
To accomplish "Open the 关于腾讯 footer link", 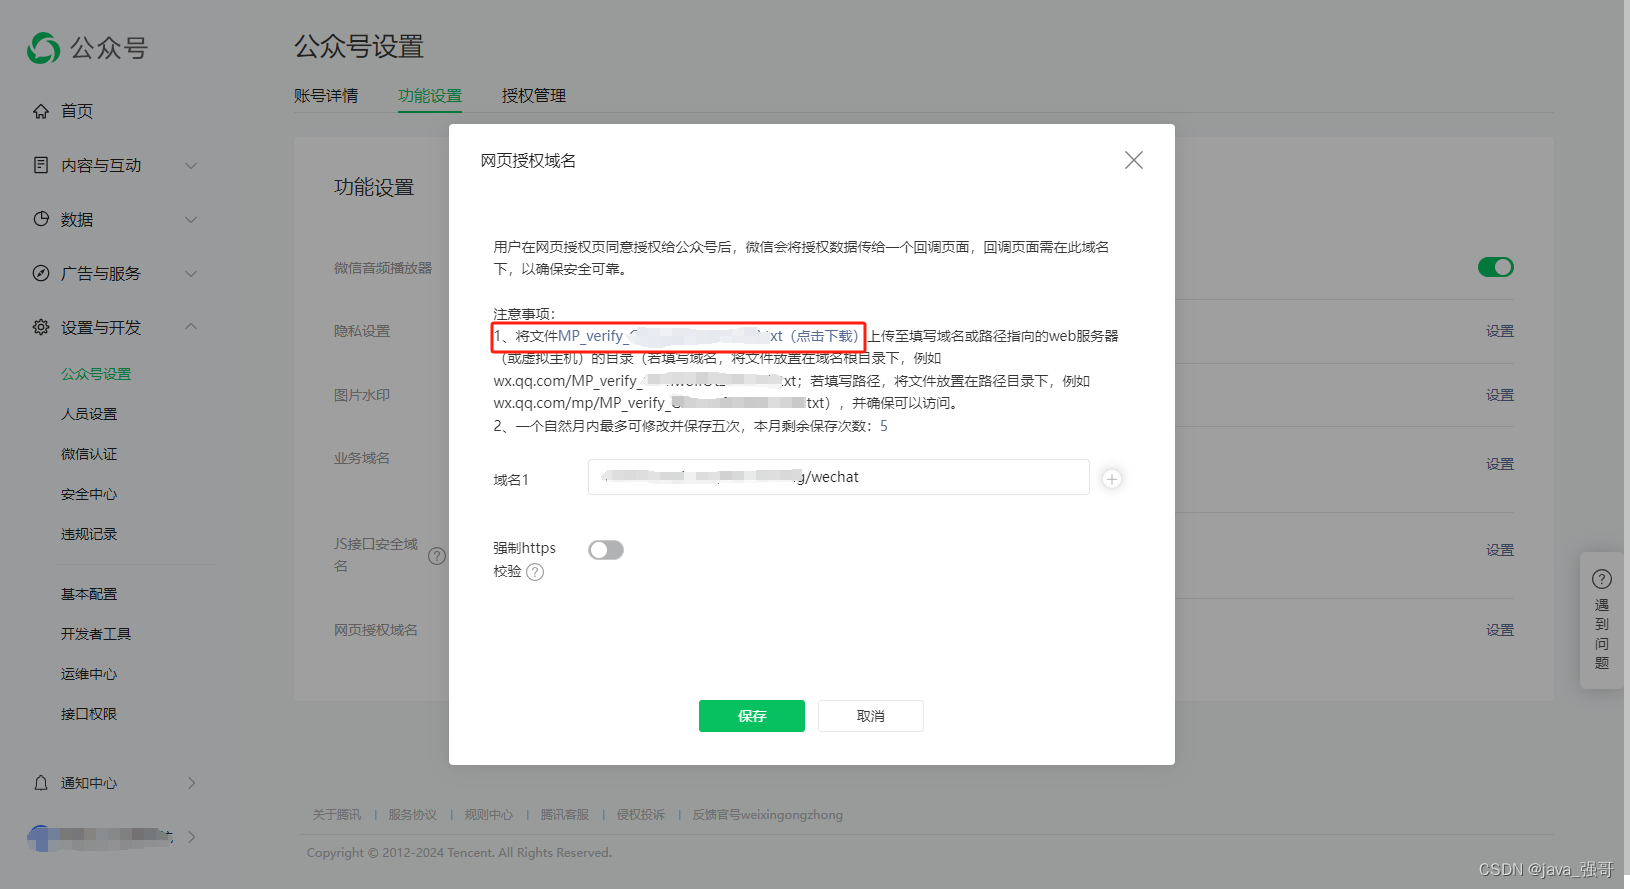I will pos(337,815).
